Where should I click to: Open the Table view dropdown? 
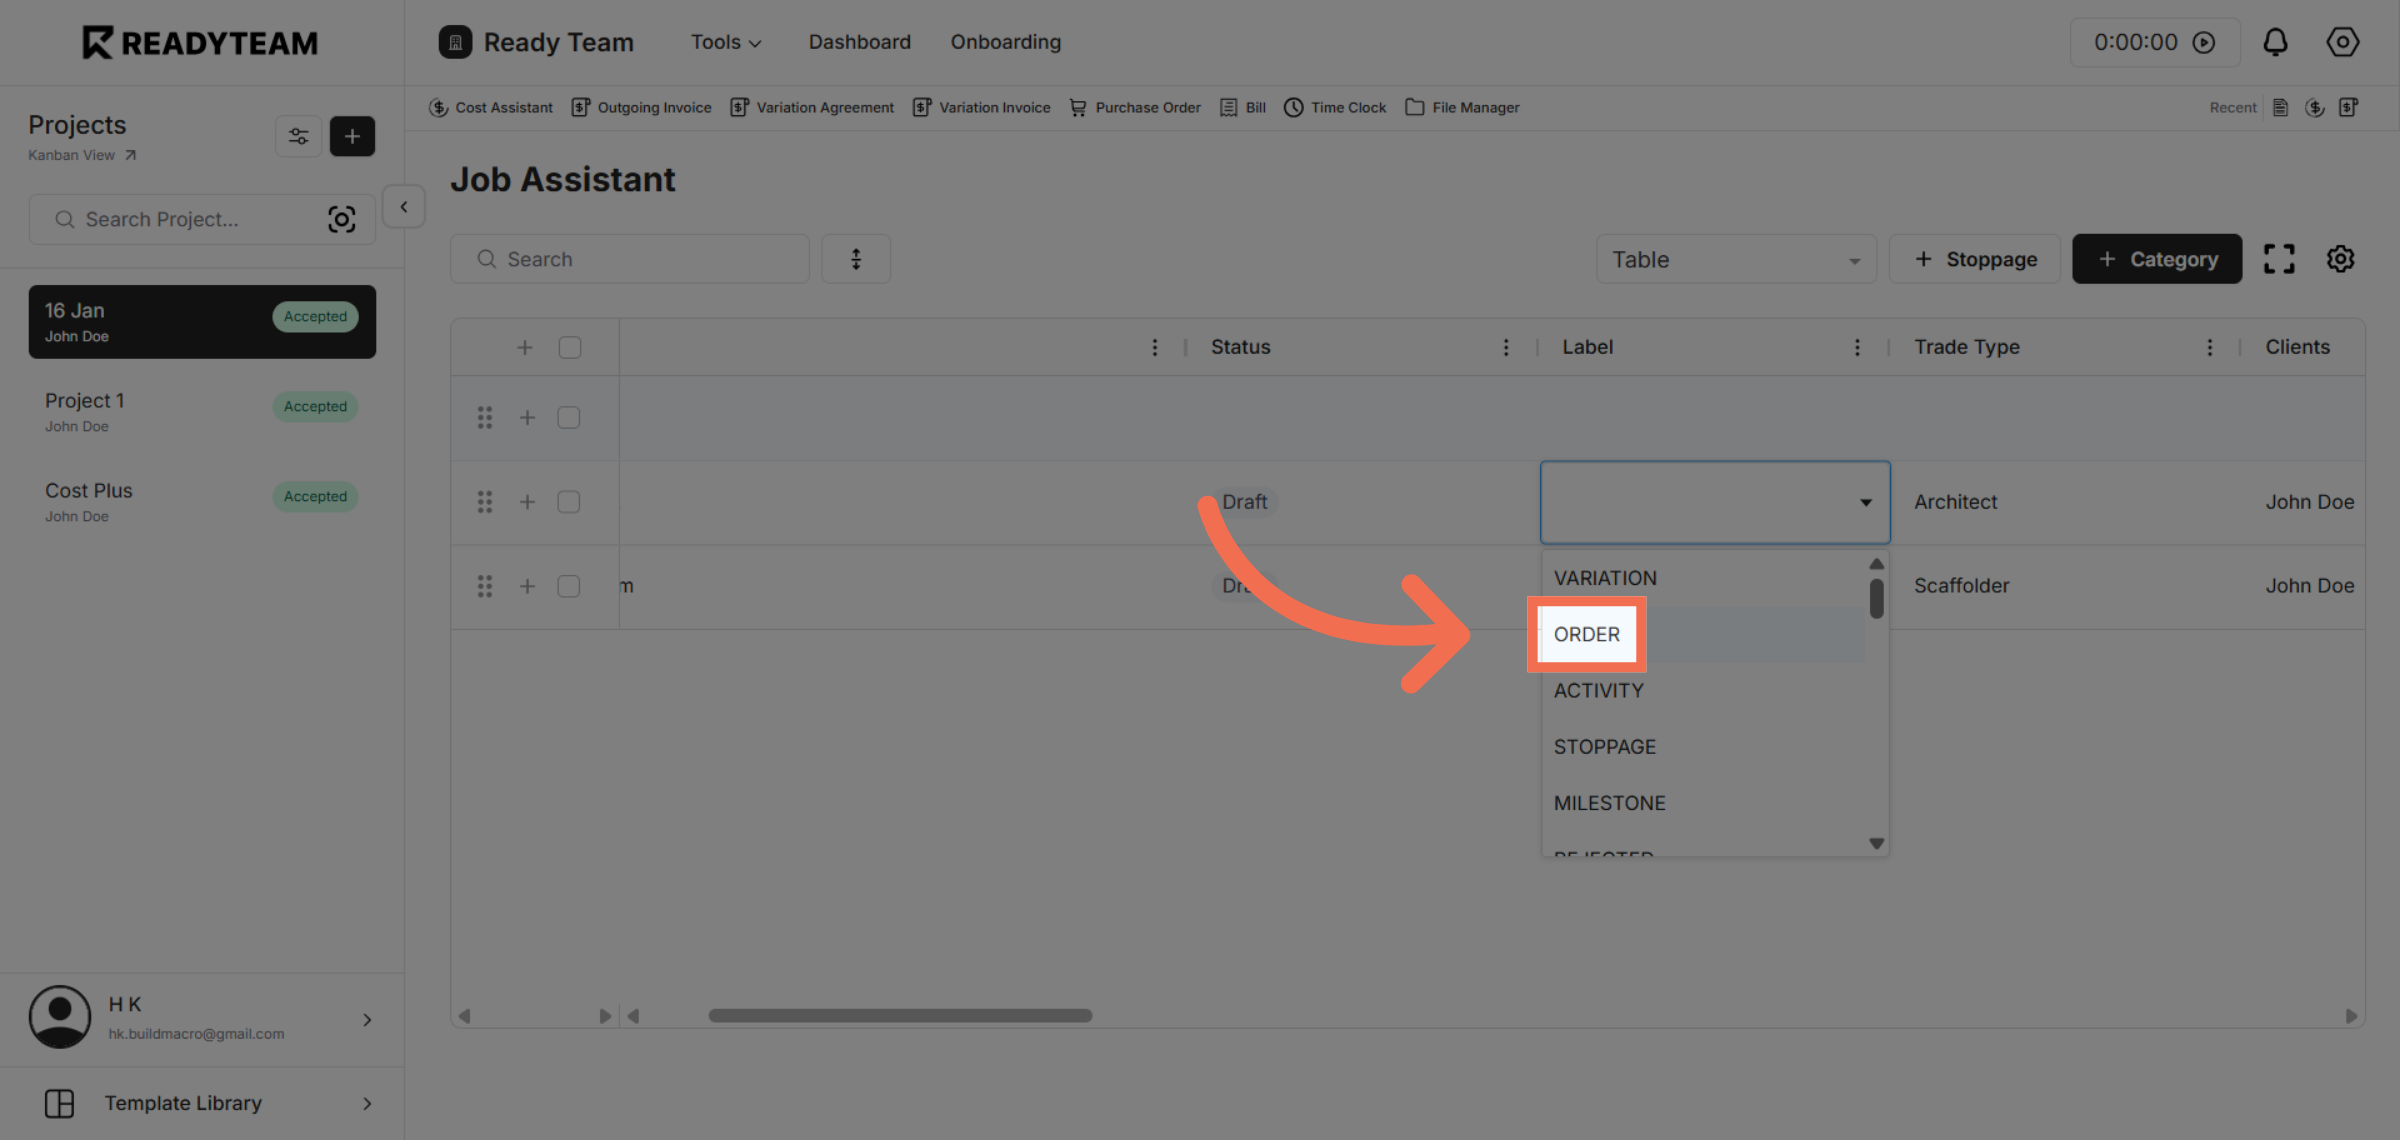[1735, 259]
